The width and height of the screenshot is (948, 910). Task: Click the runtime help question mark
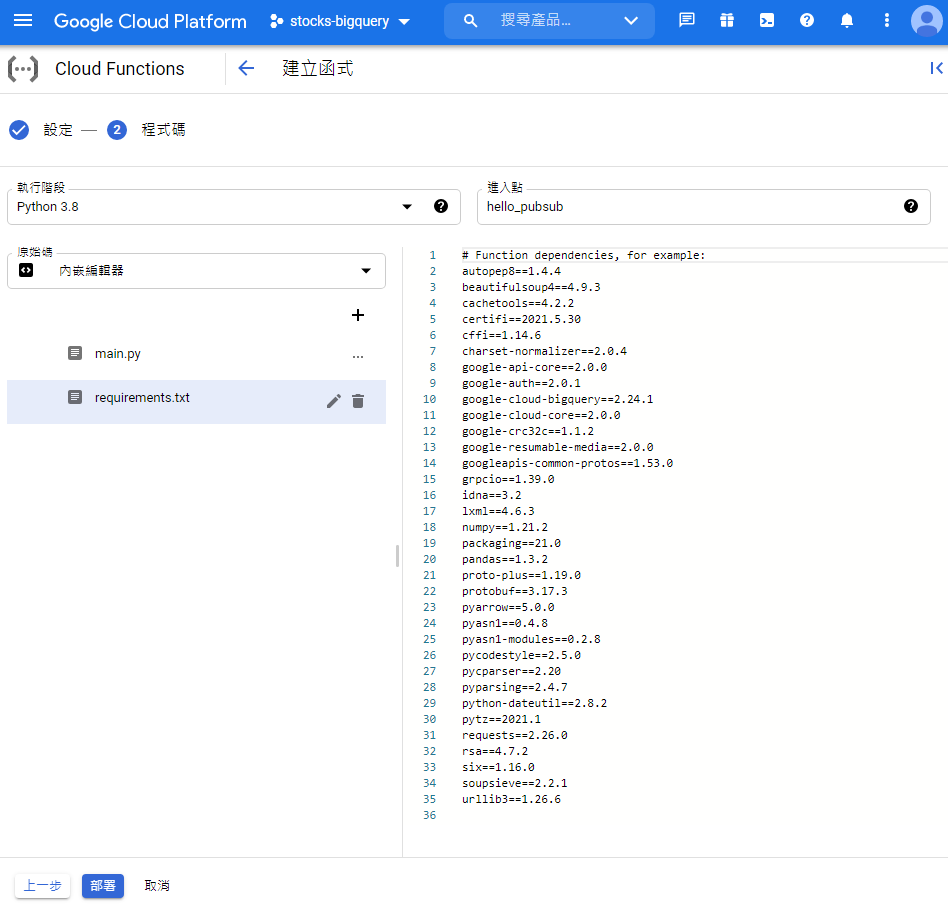pyautogui.click(x=440, y=206)
